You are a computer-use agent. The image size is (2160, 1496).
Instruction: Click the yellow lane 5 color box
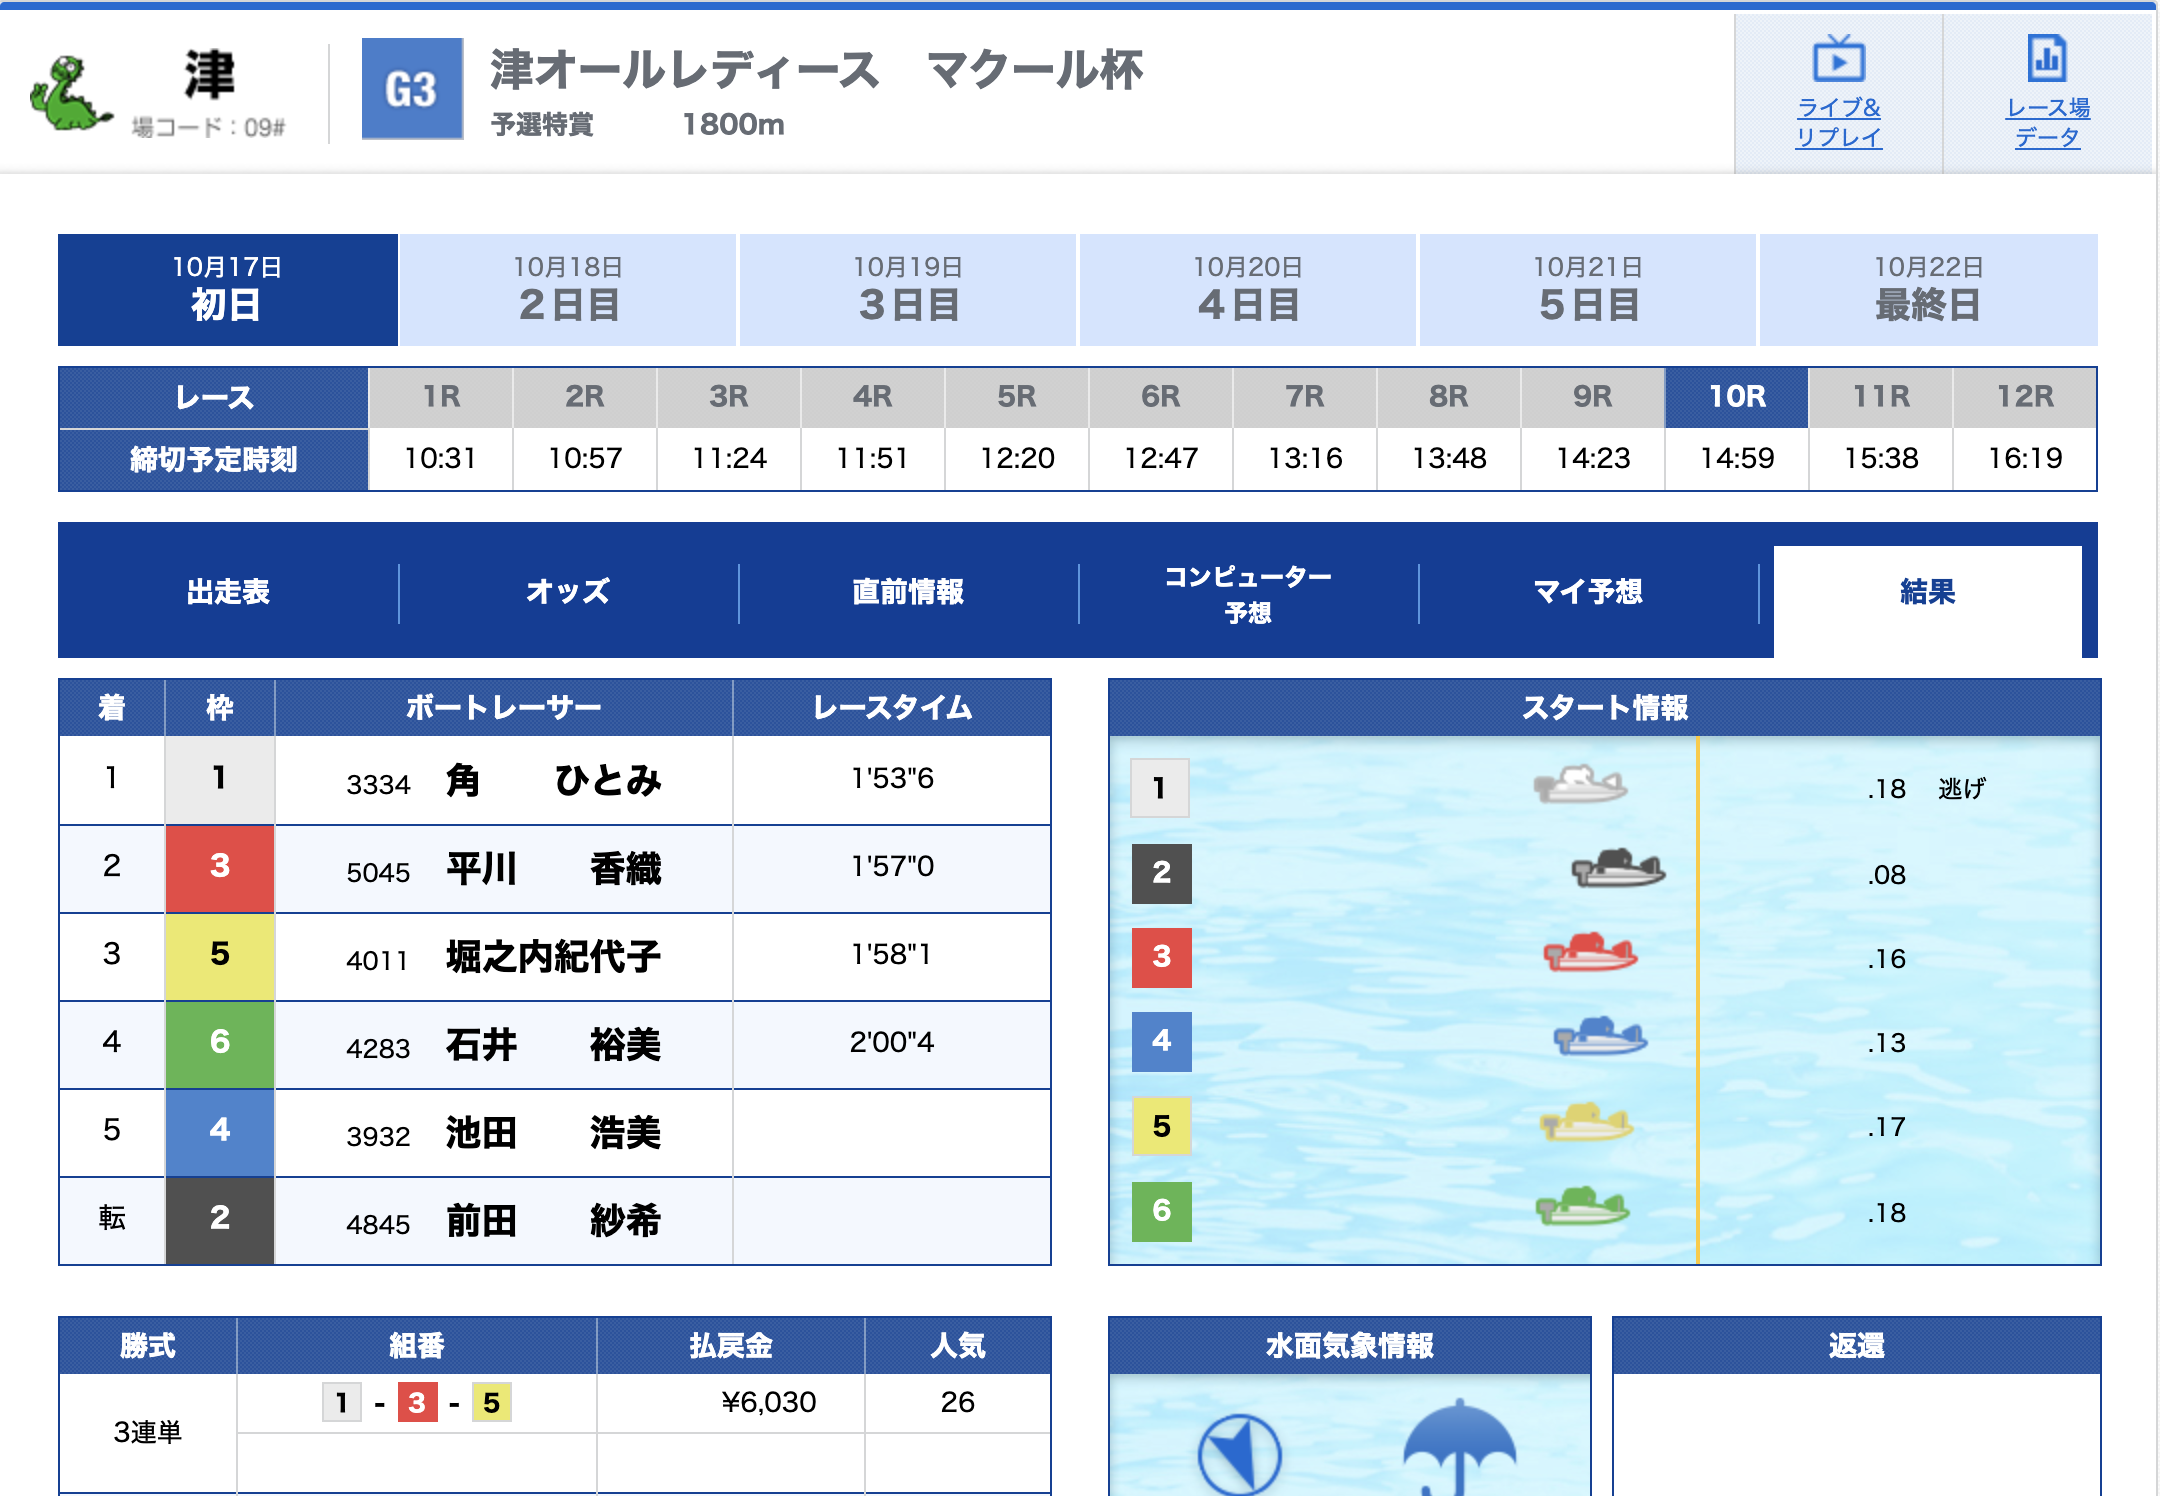(x=219, y=955)
